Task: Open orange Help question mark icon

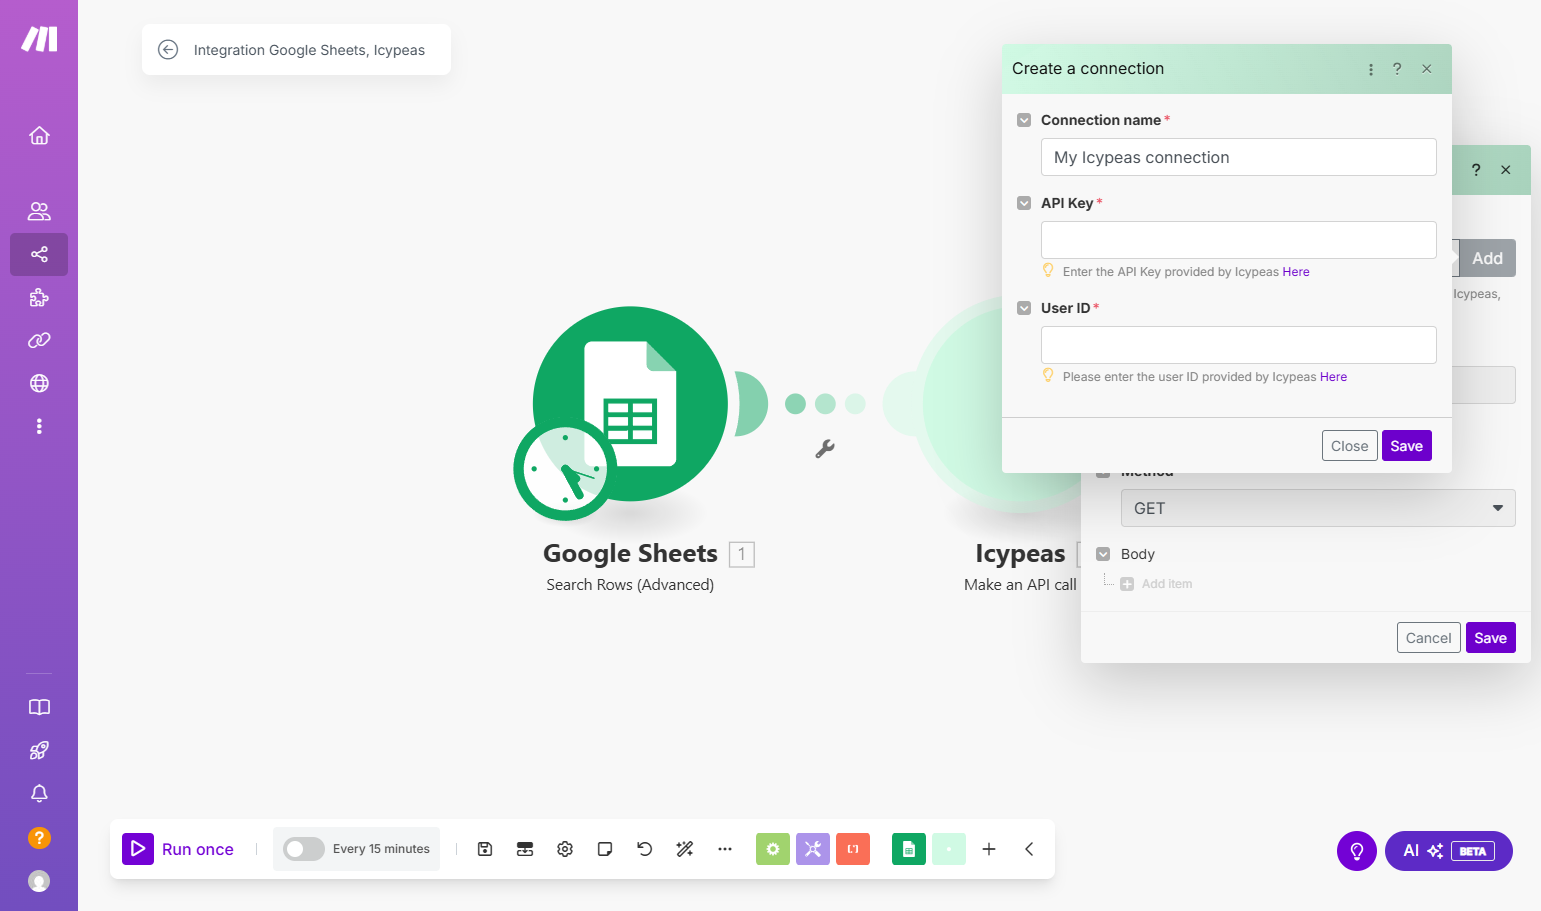Action: pyautogui.click(x=39, y=837)
